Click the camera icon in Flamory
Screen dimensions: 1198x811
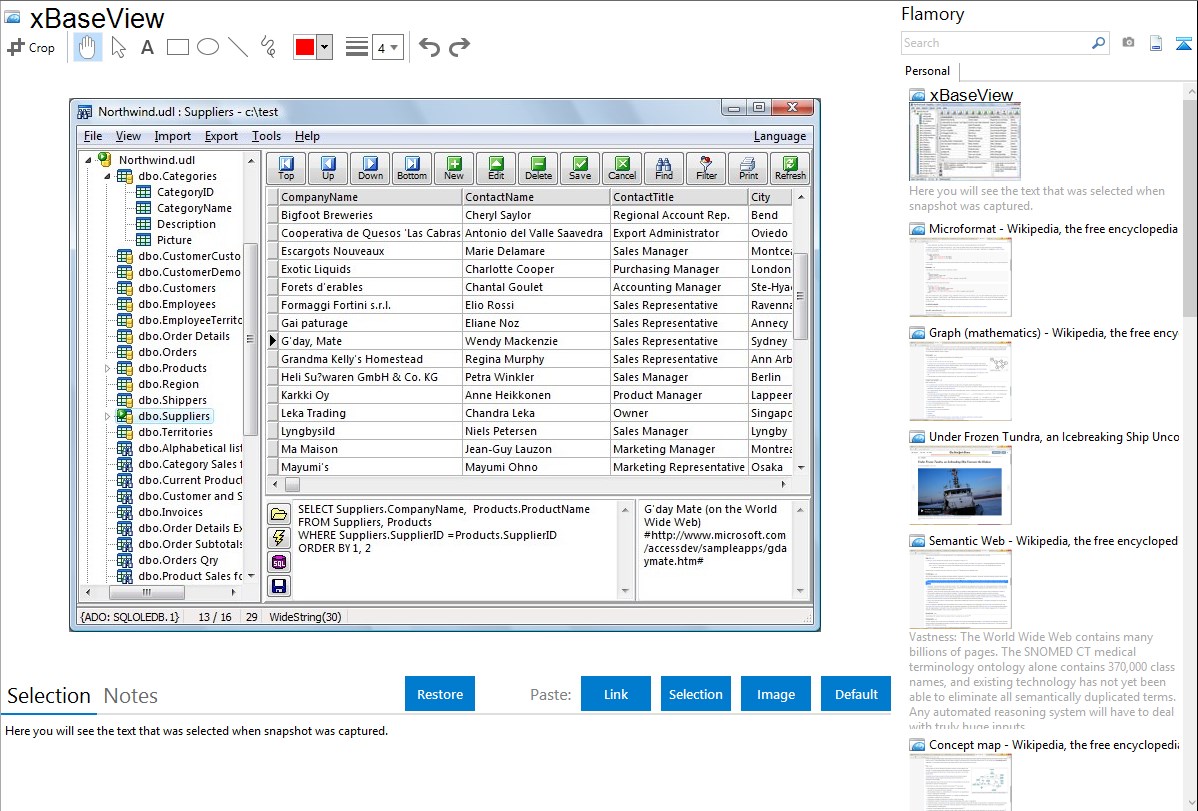tap(1128, 43)
